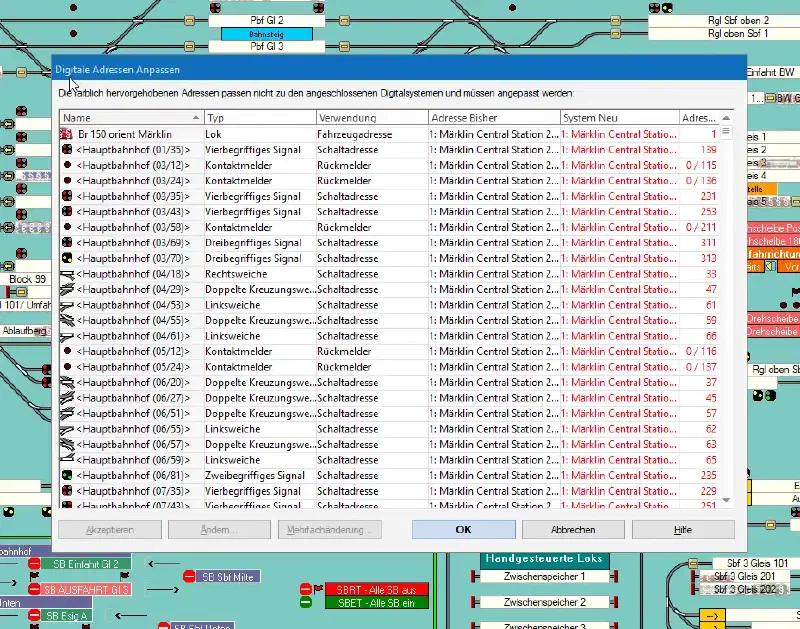Click Zwischenspeicher 1 block

[x=544, y=576]
